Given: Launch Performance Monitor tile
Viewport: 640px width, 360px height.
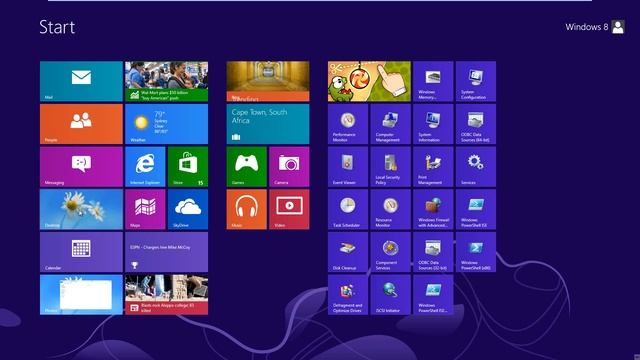Looking at the screenshot, I should 348,124.
